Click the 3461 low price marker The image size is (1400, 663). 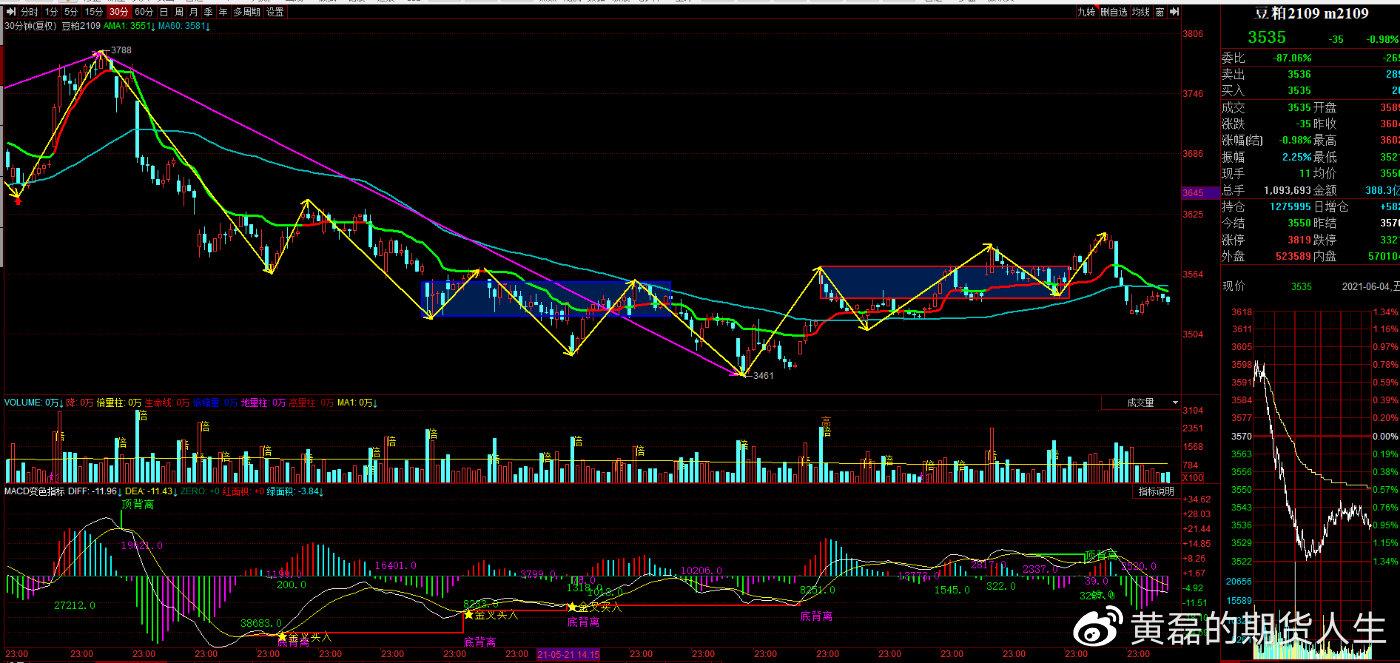(763, 376)
